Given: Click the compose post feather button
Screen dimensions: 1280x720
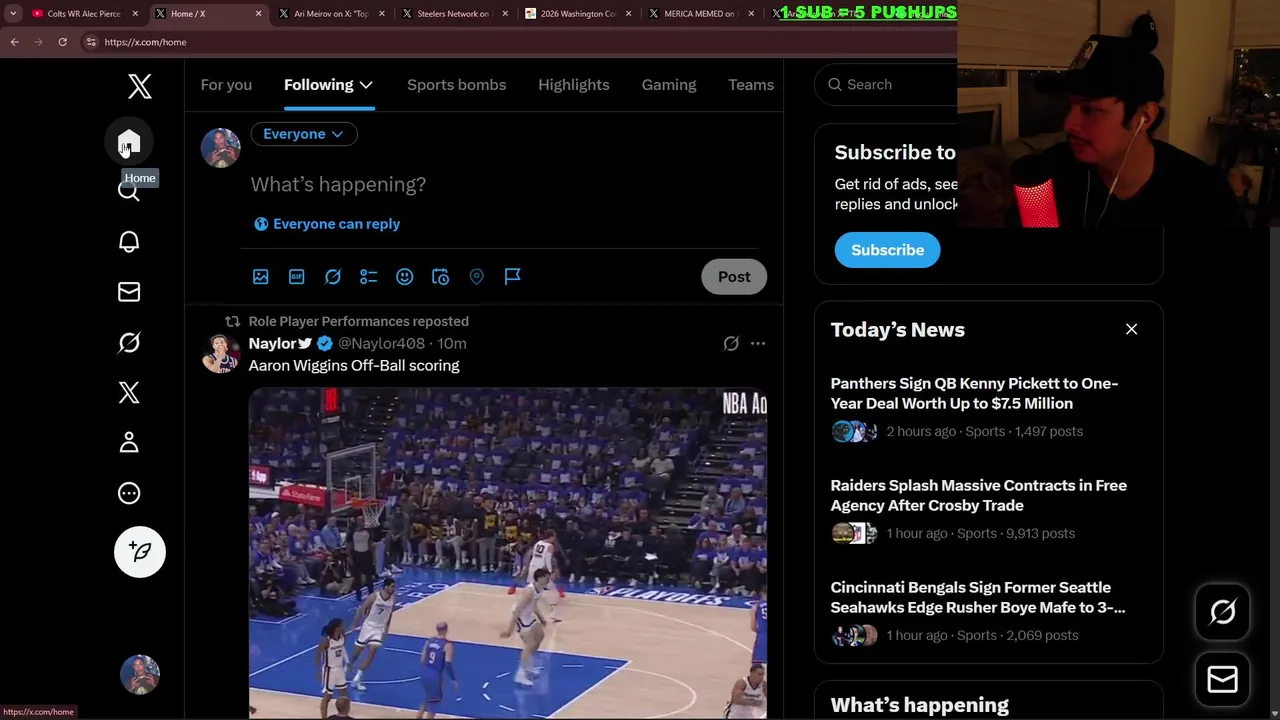Looking at the screenshot, I should [140, 552].
